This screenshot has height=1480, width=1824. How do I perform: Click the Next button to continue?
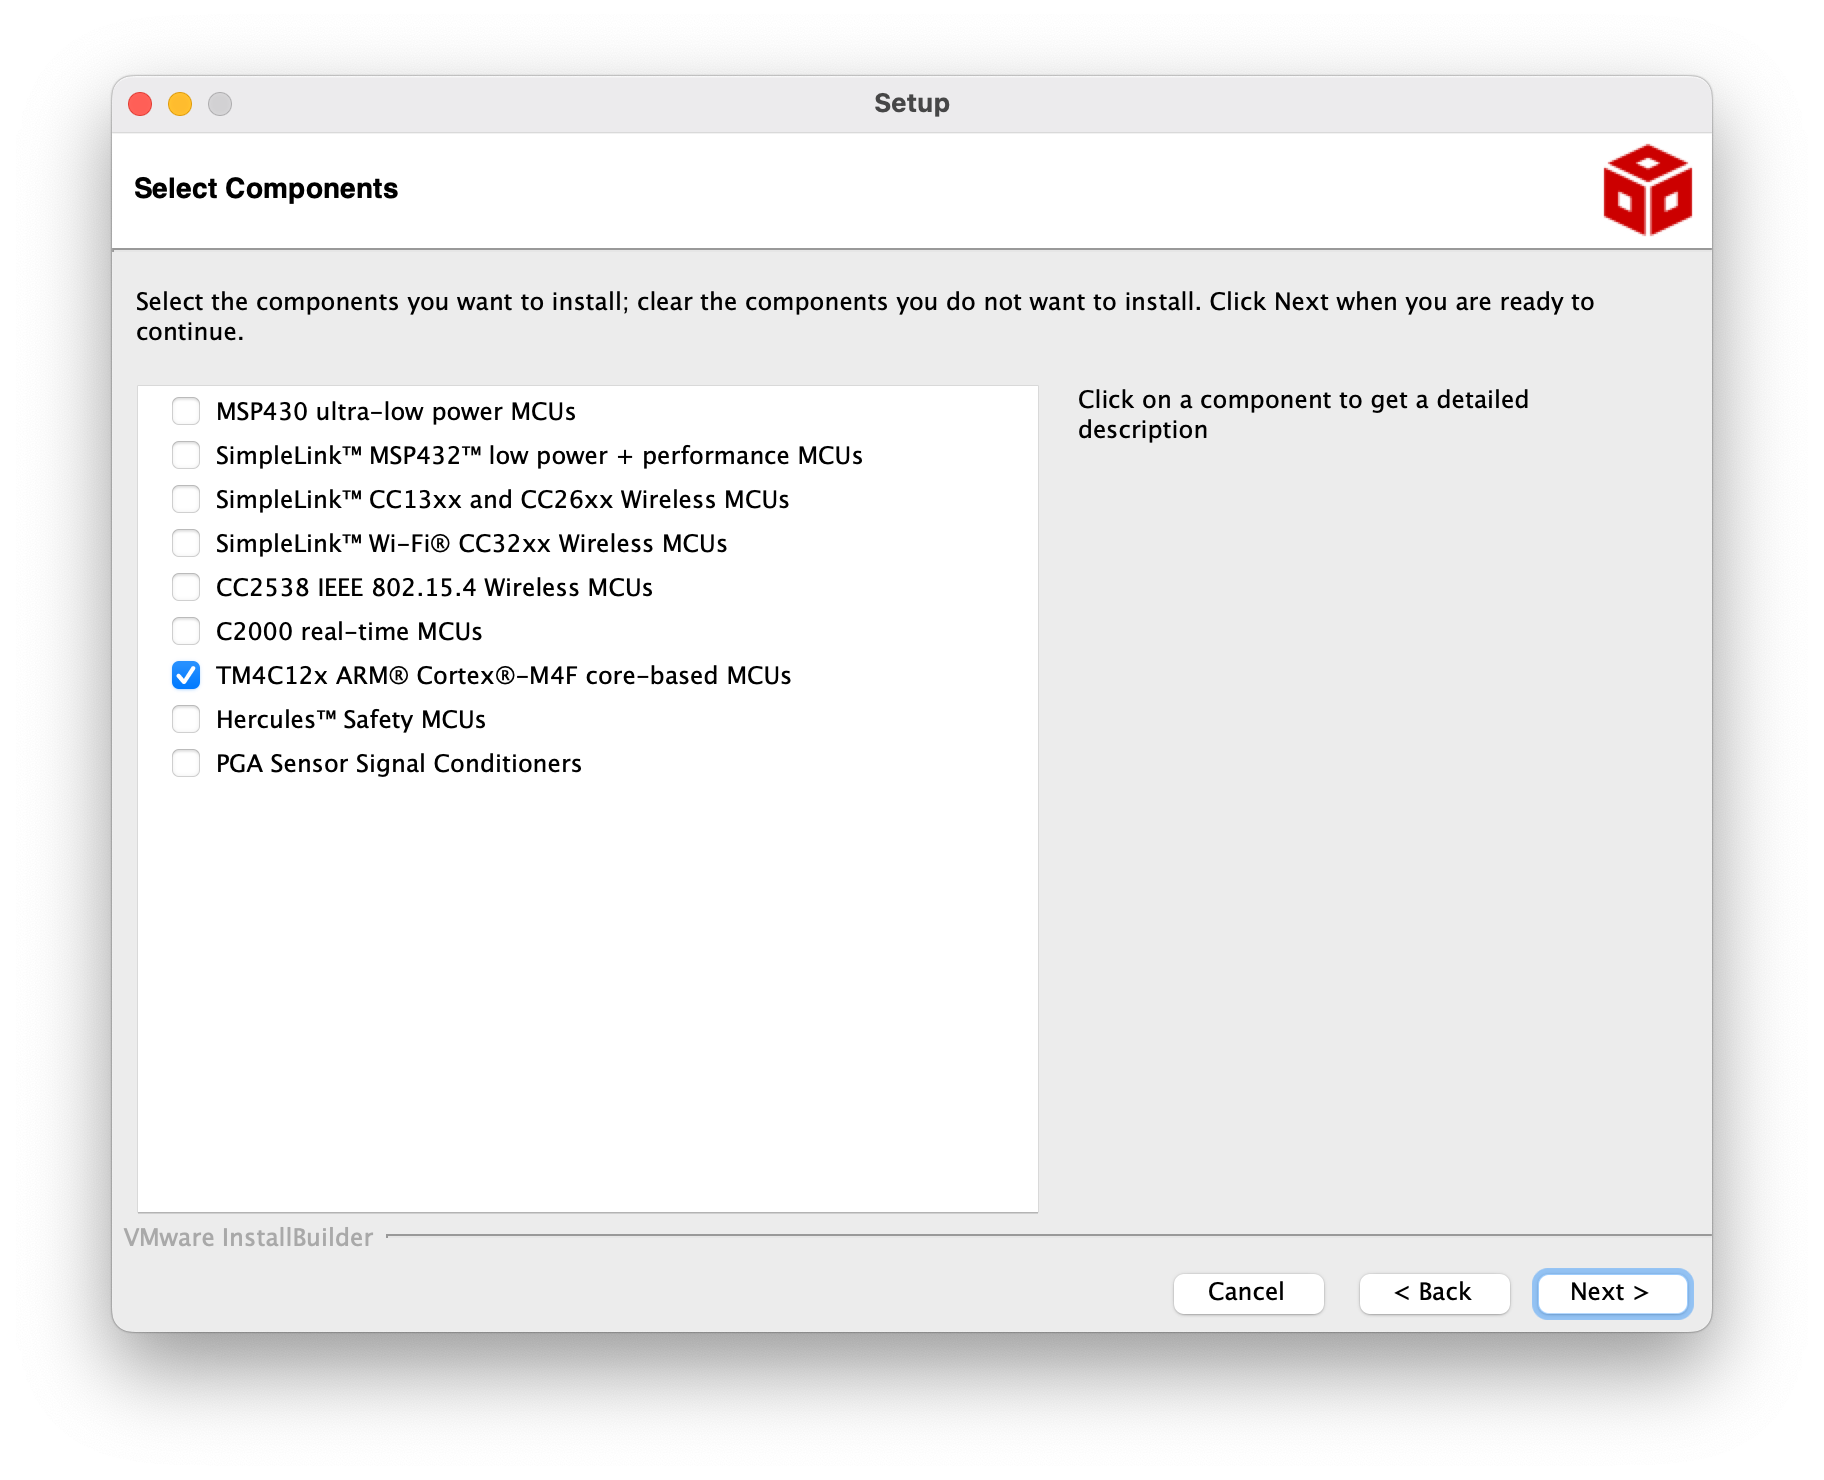pos(1610,1293)
